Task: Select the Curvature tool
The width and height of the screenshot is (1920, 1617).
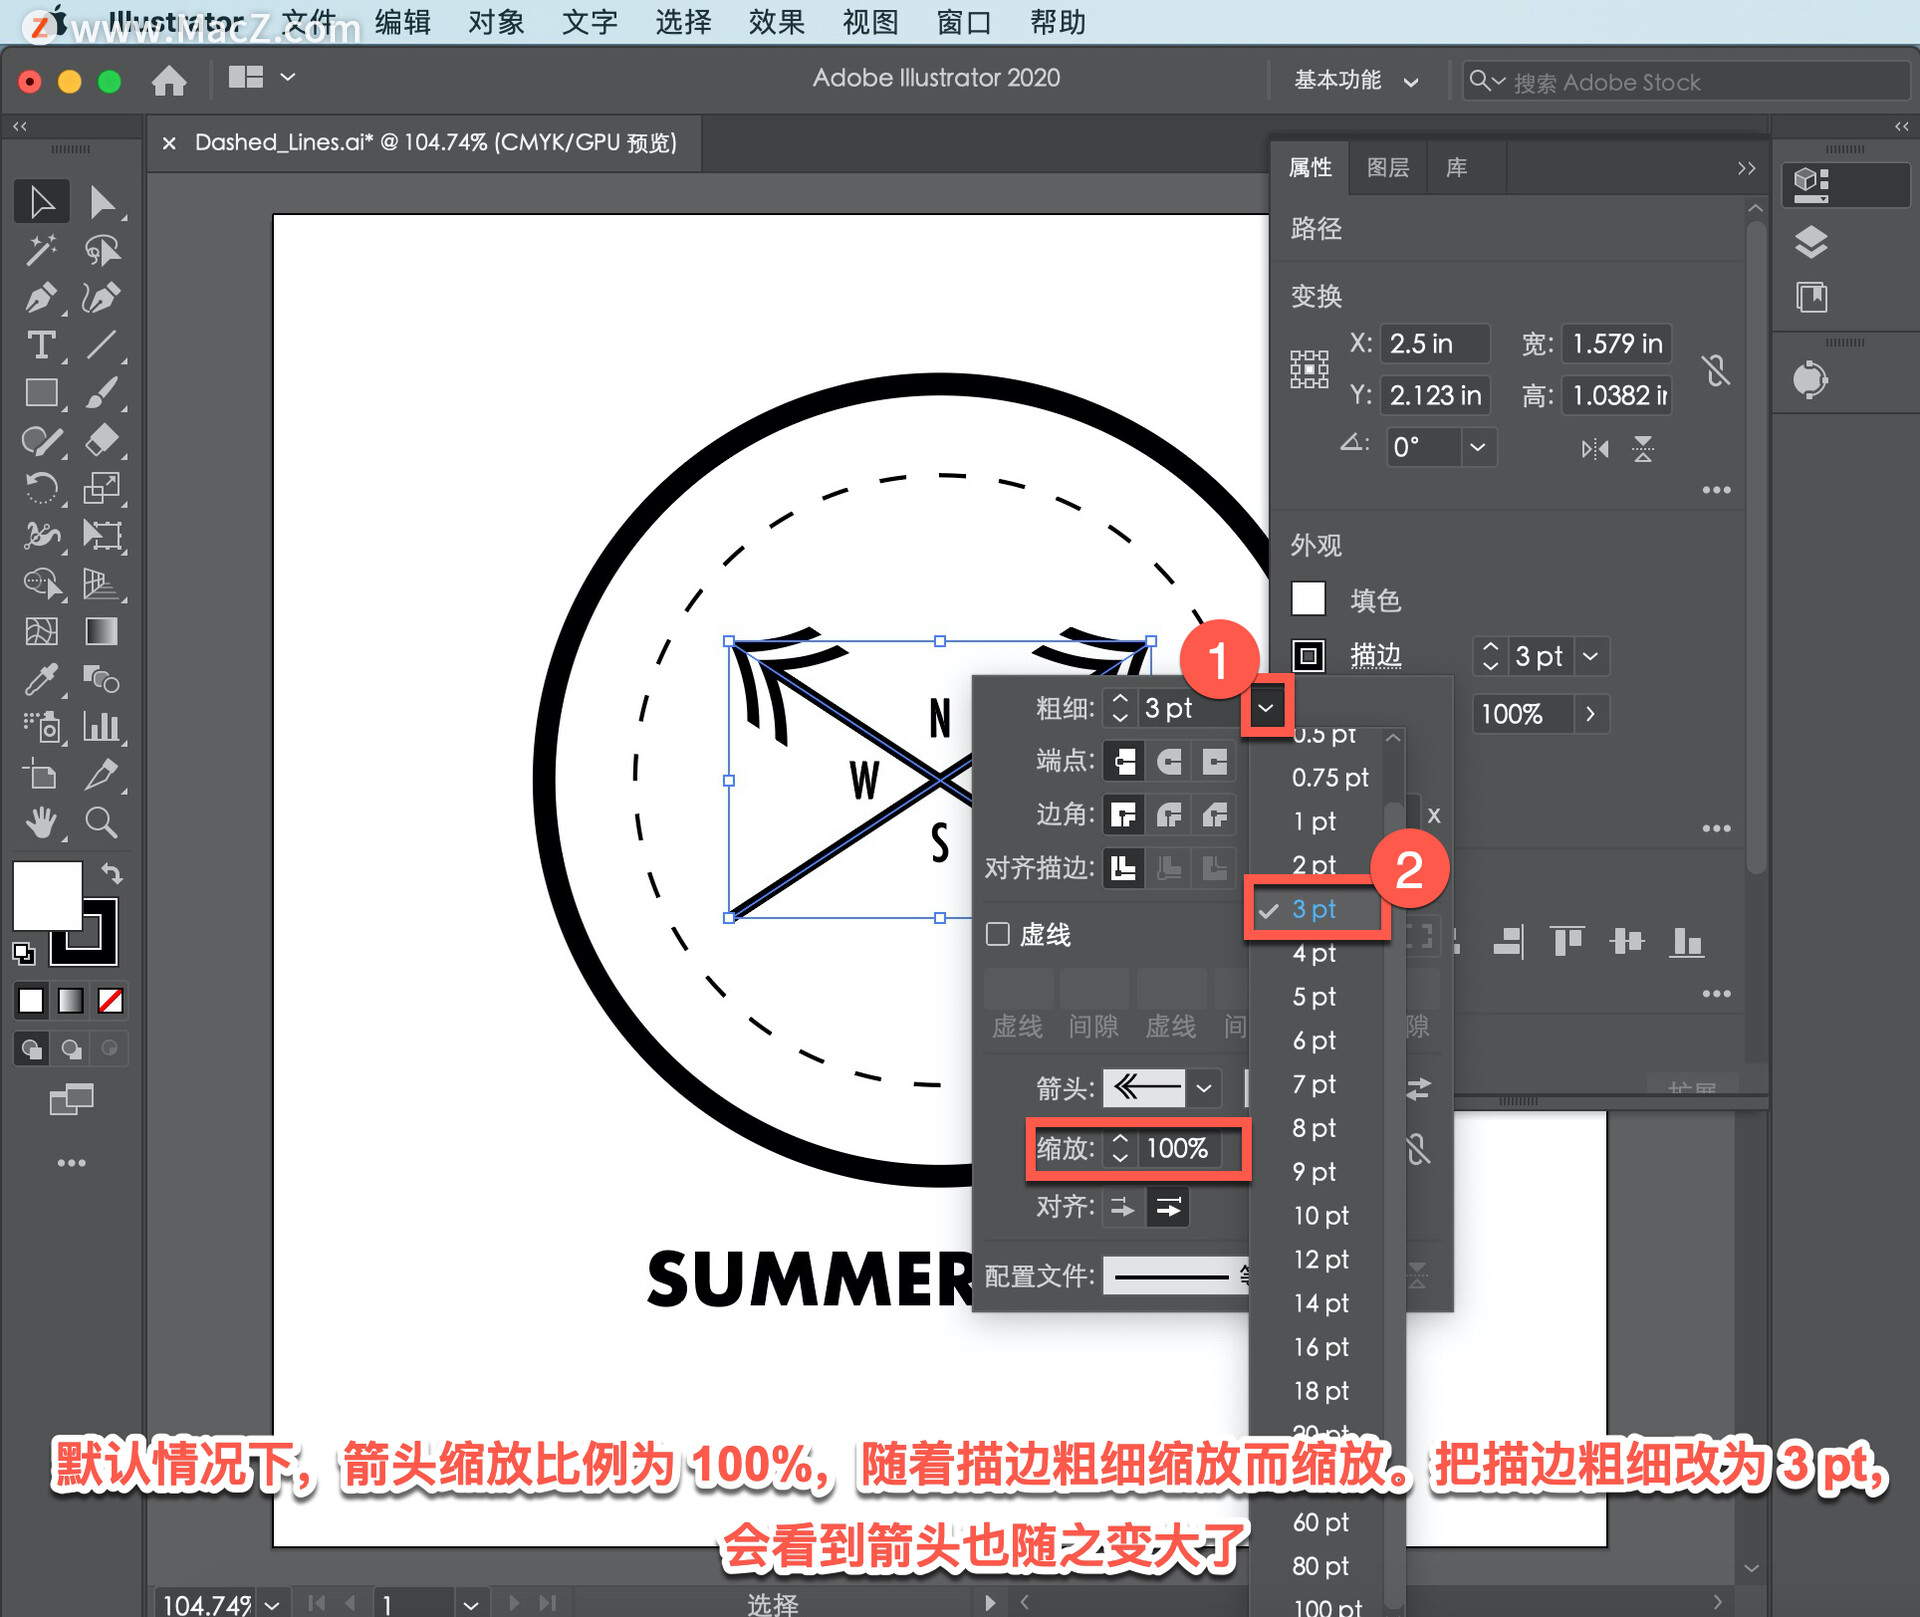Action: coord(102,297)
